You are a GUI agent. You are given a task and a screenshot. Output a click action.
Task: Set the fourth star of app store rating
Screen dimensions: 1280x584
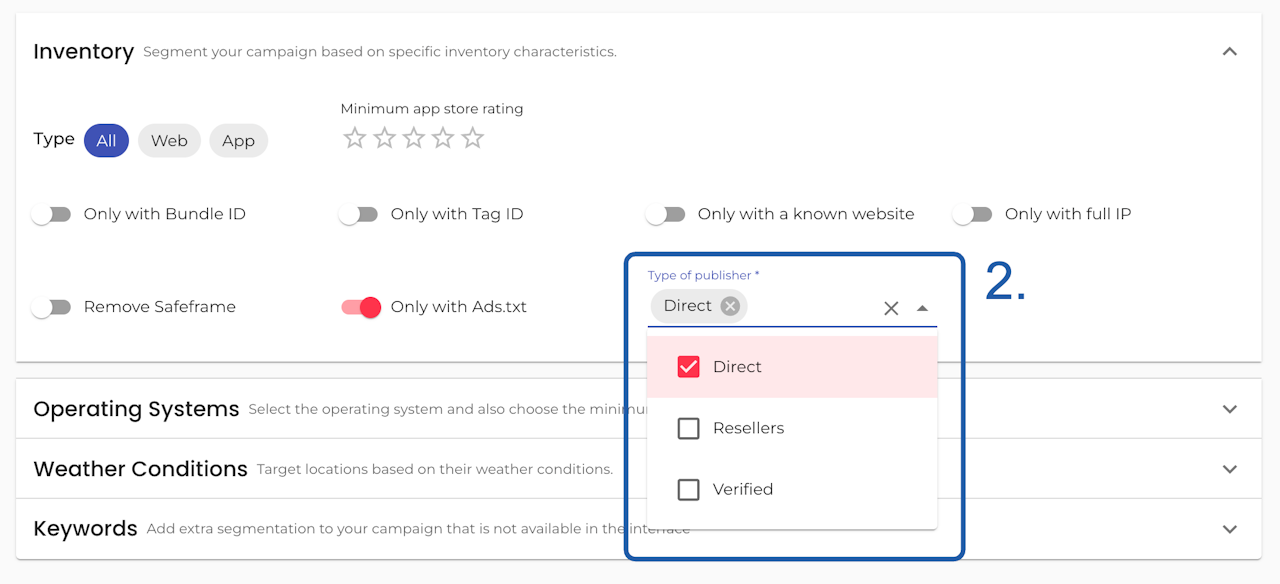[443, 139]
